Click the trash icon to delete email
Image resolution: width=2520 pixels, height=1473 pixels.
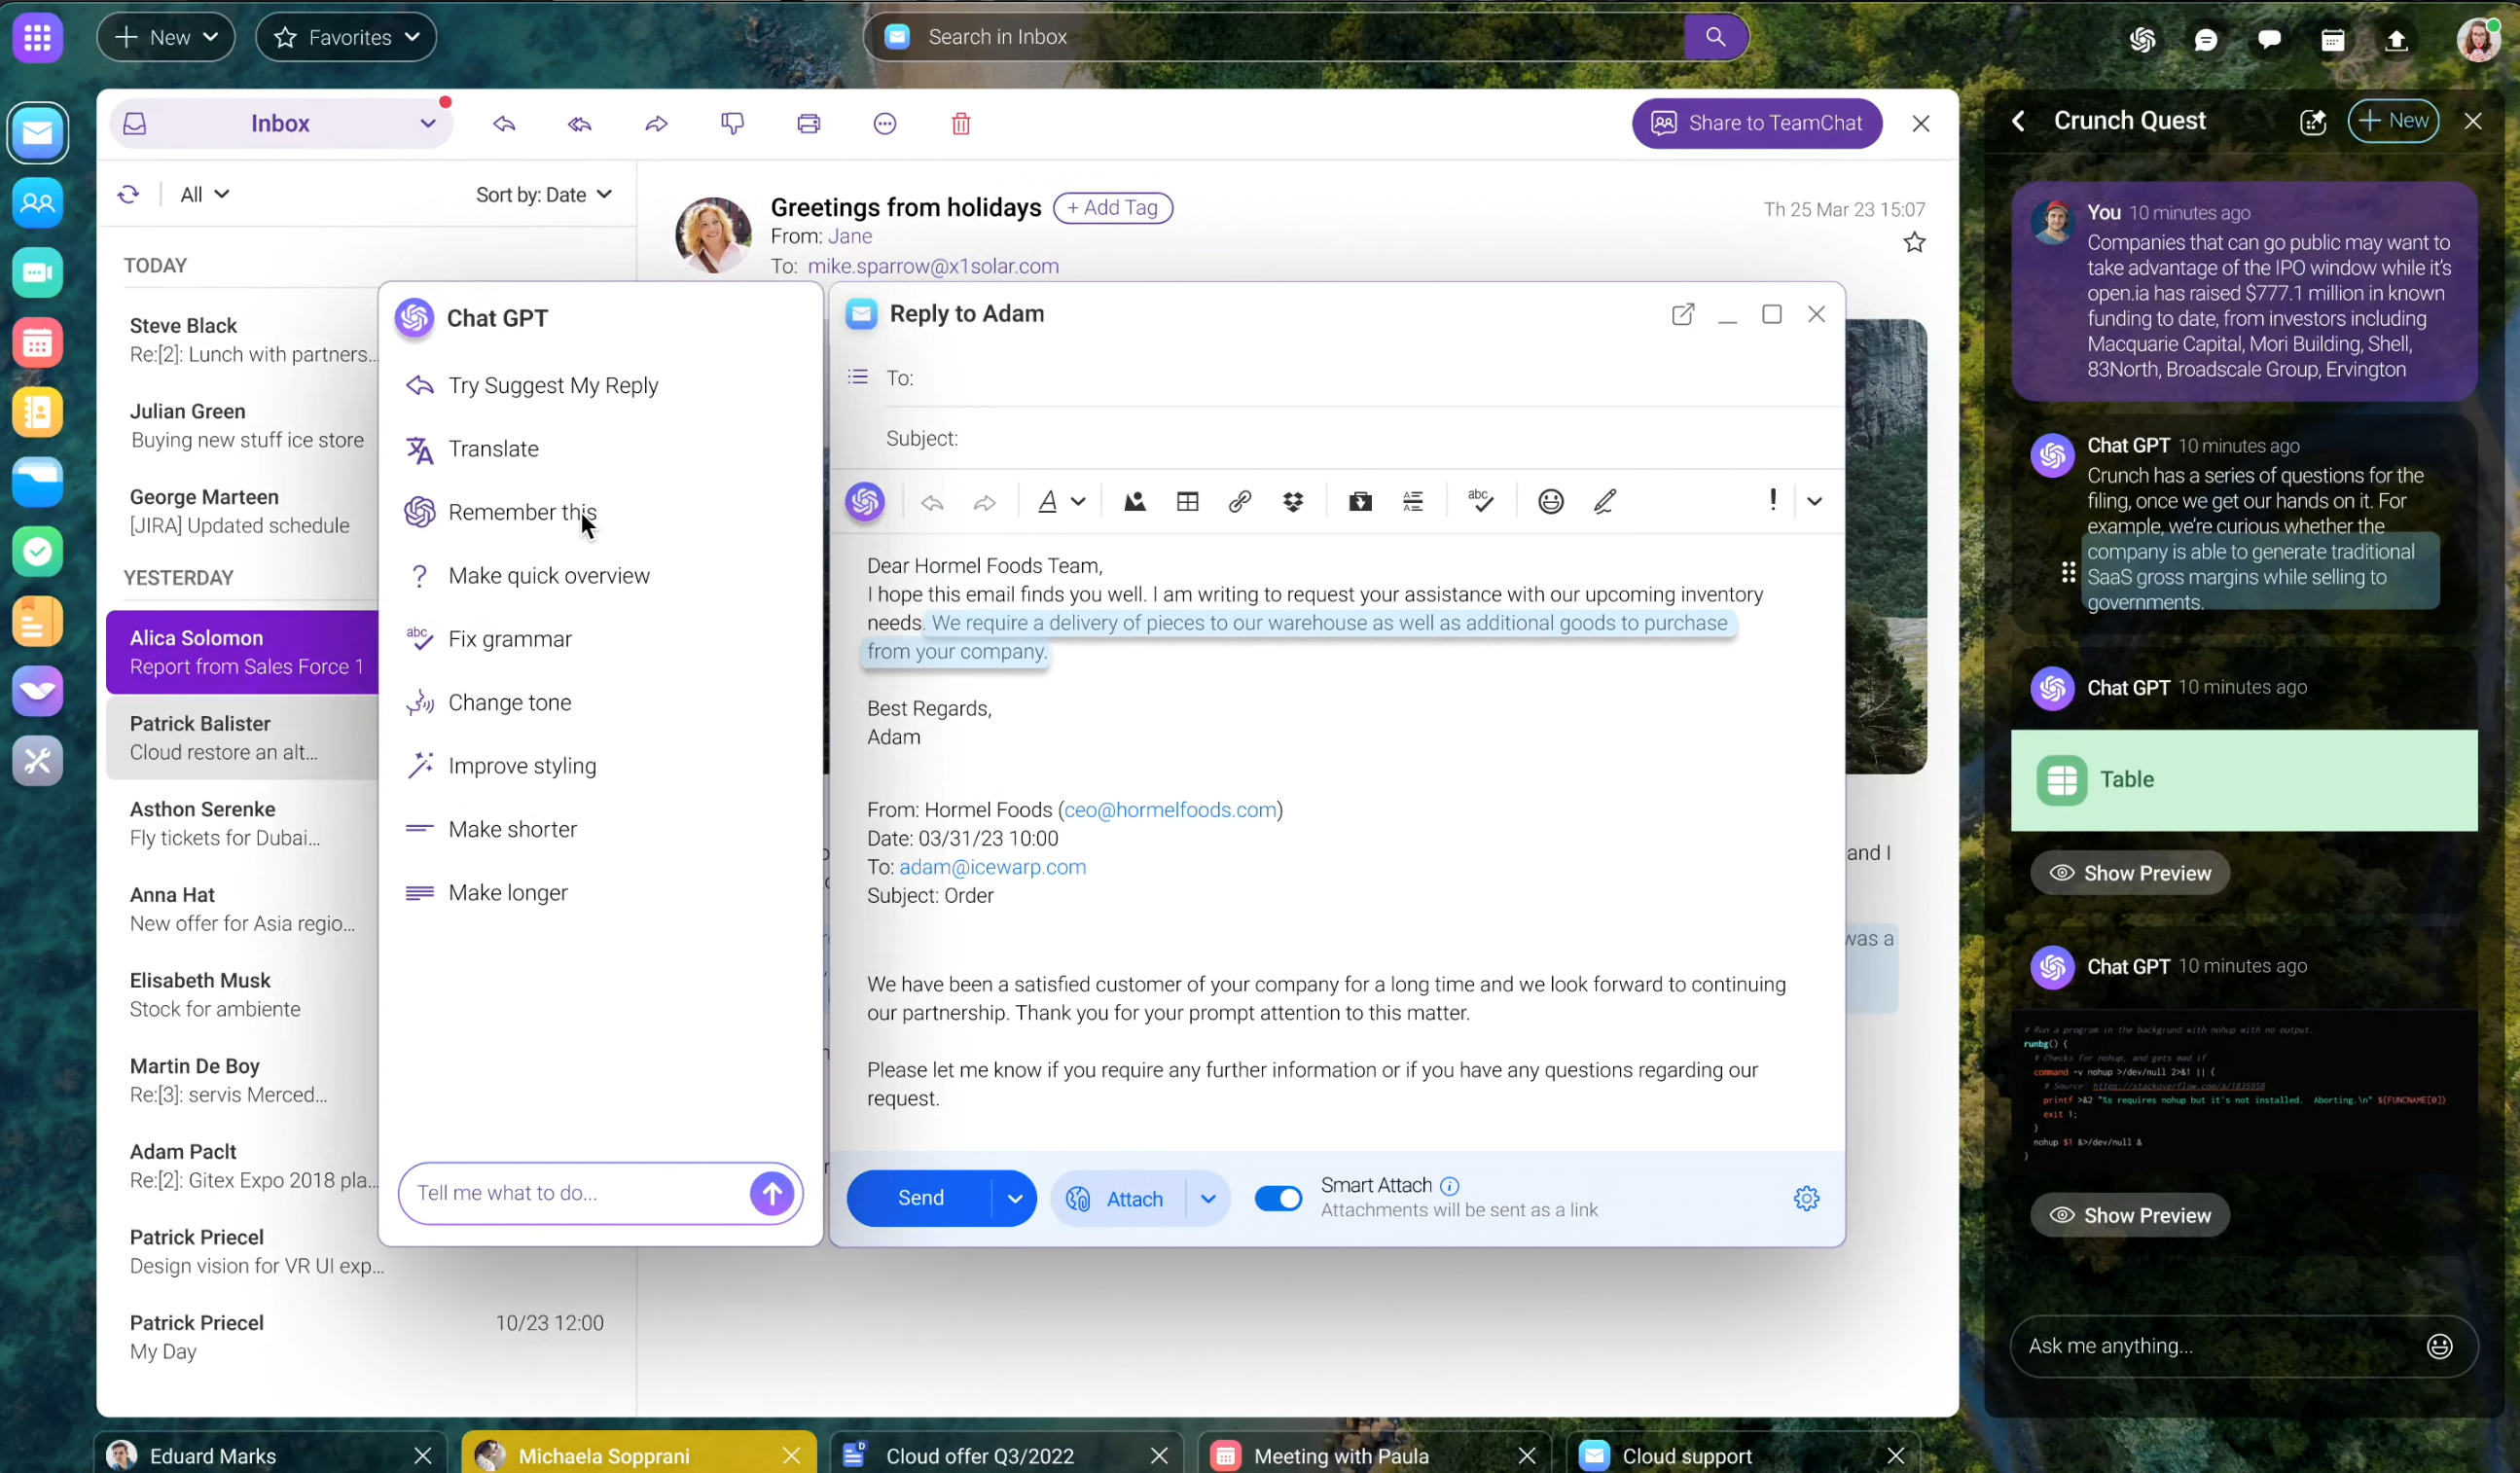tap(960, 124)
